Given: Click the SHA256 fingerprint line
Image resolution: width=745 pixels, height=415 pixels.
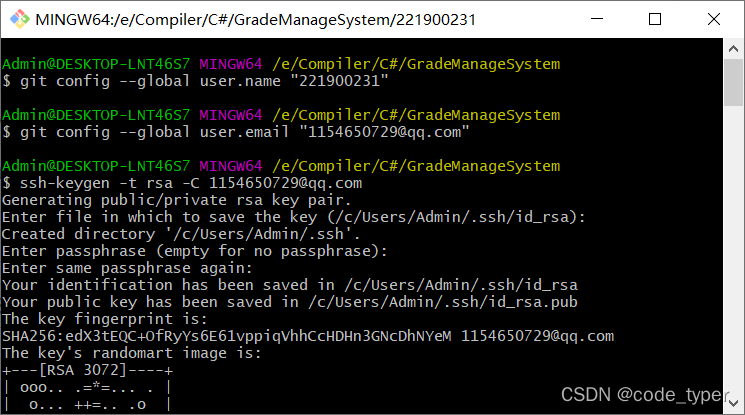Looking at the screenshot, I should click(308, 336).
